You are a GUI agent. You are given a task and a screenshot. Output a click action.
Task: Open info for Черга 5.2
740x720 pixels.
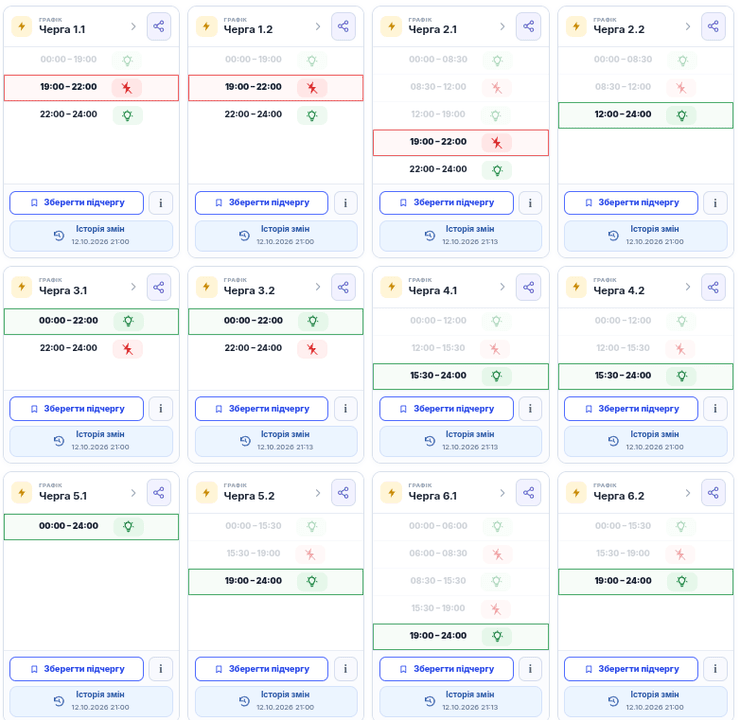click(x=345, y=669)
